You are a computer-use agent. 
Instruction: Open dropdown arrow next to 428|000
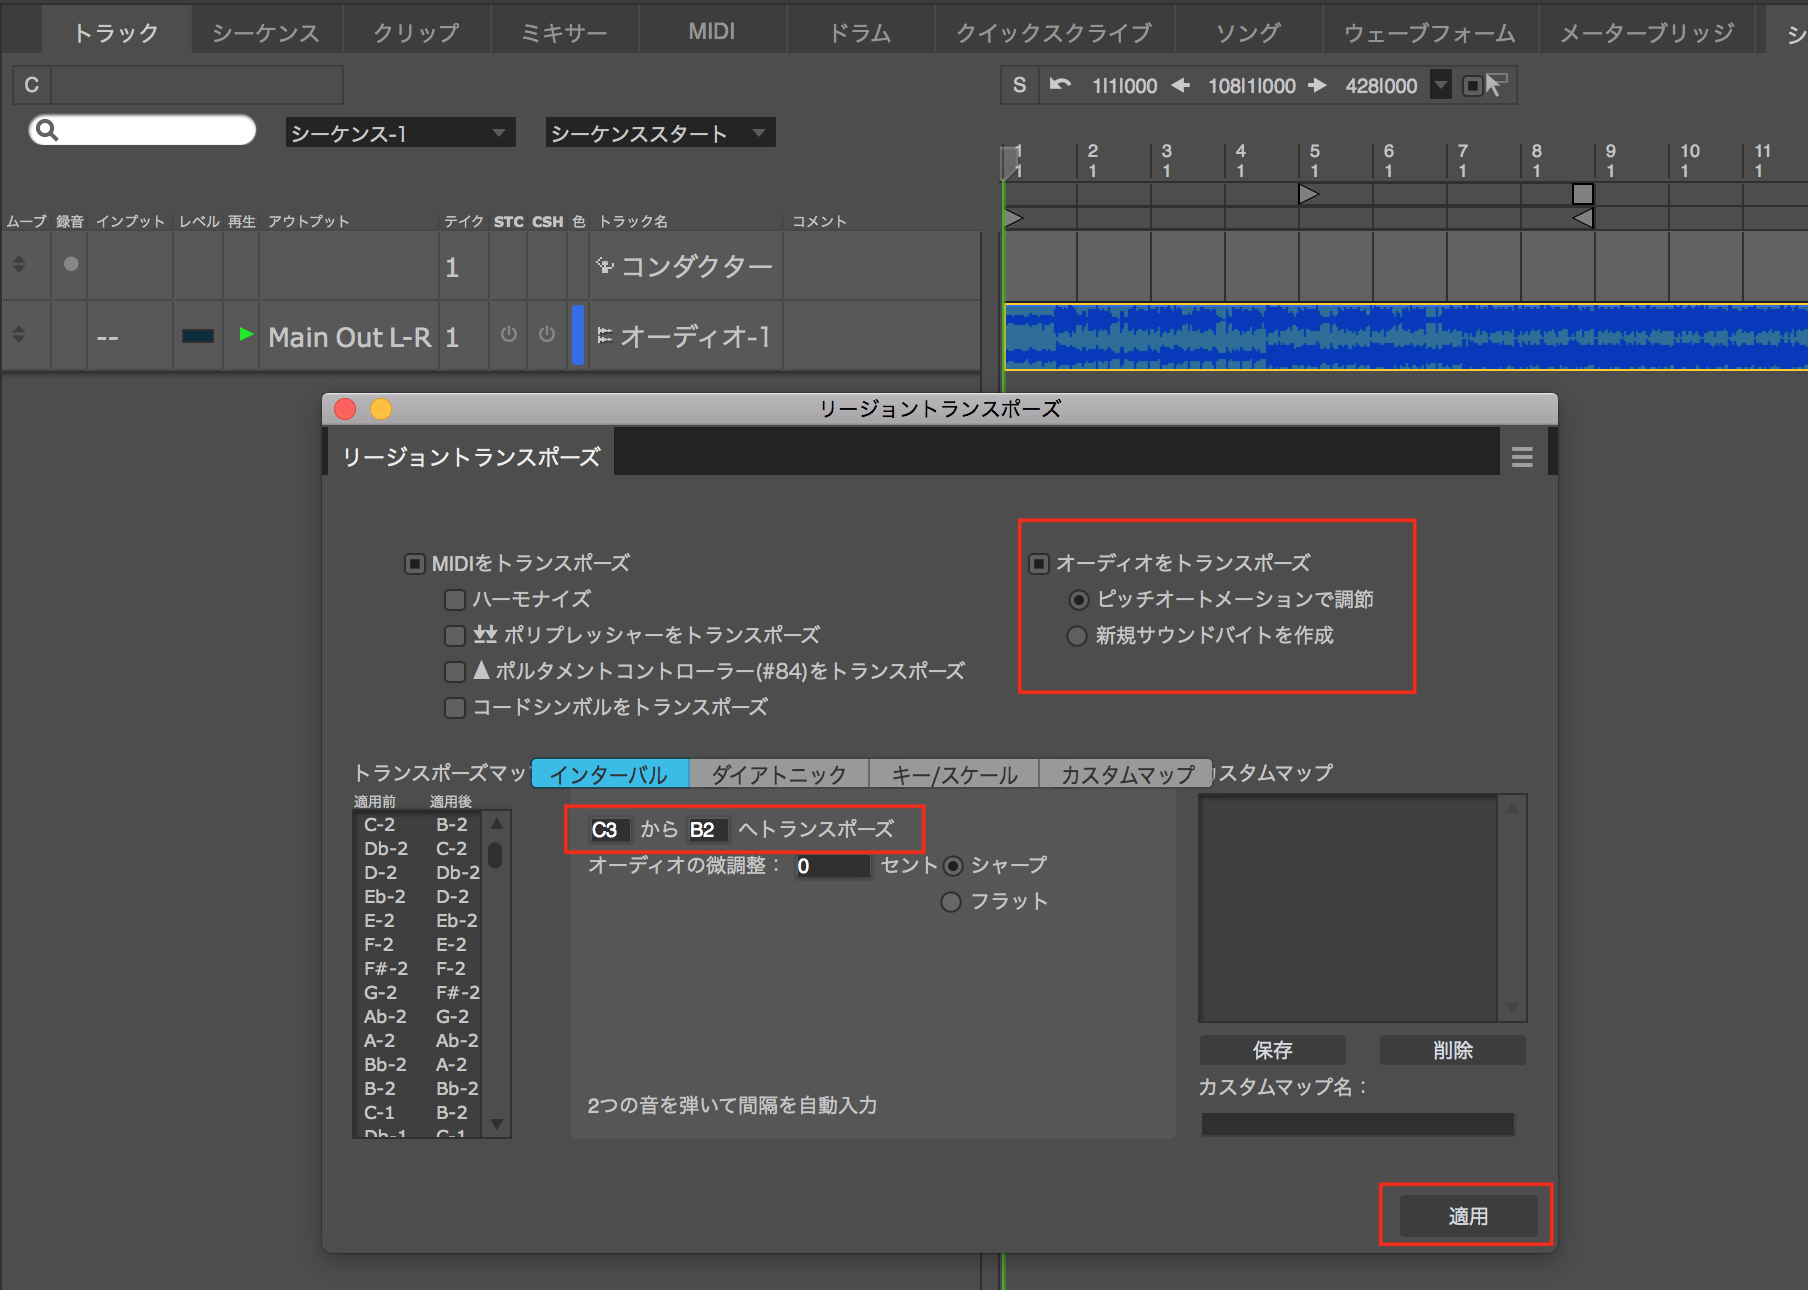click(1440, 85)
